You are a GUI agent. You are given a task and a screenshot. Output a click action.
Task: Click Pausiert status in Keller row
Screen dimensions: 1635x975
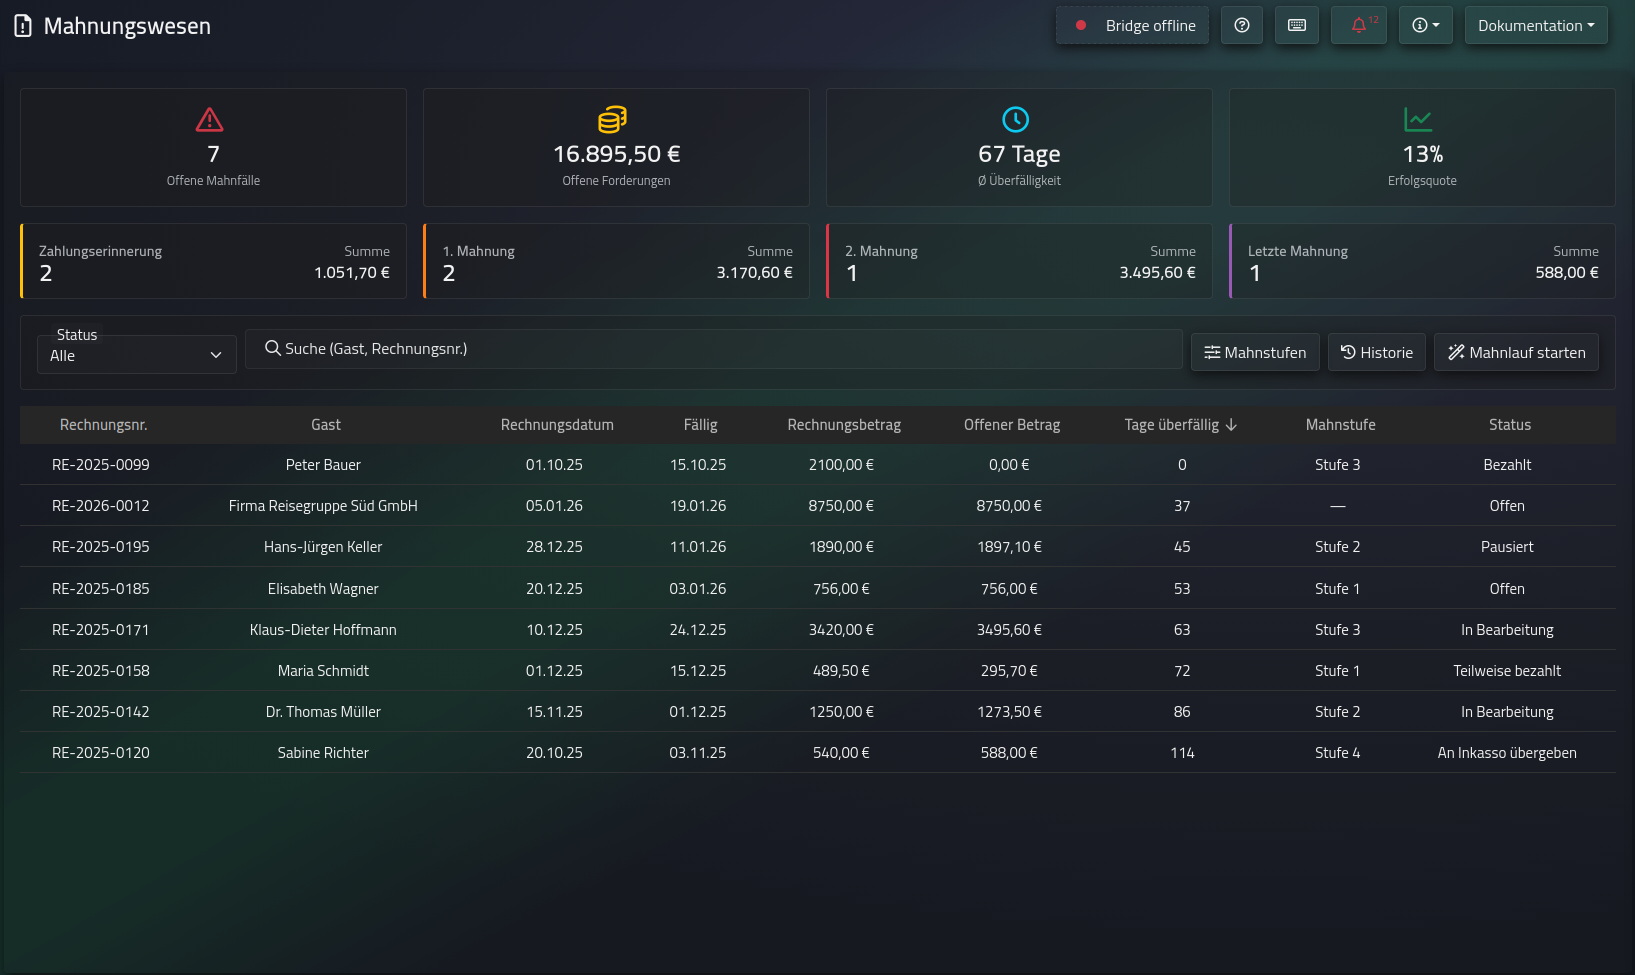tap(1507, 547)
